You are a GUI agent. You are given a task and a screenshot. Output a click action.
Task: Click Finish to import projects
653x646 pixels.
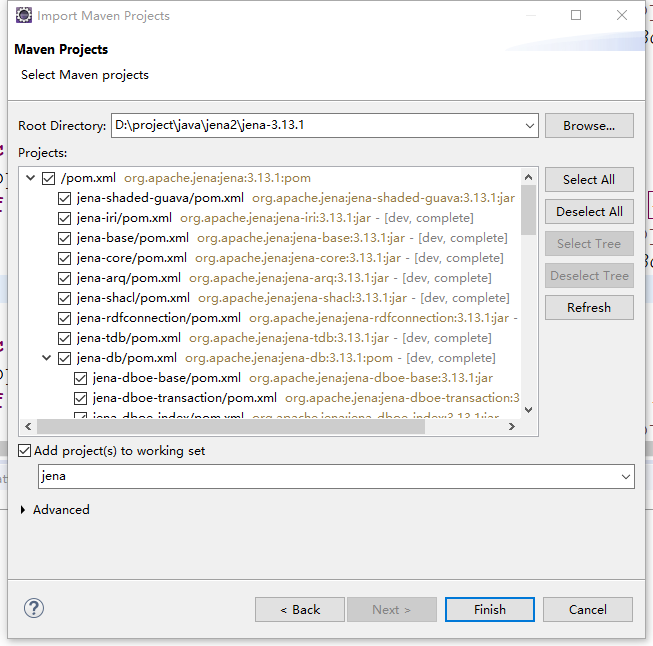point(489,609)
